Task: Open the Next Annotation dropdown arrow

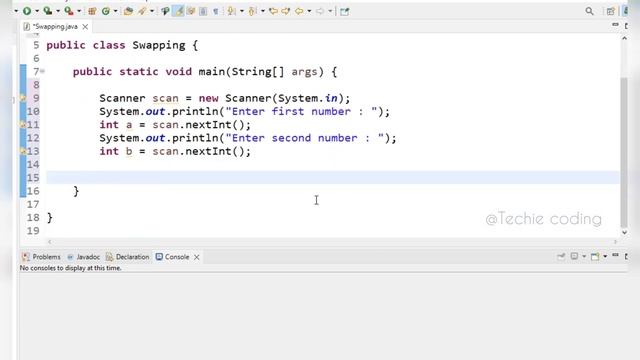Action: point(242,11)
